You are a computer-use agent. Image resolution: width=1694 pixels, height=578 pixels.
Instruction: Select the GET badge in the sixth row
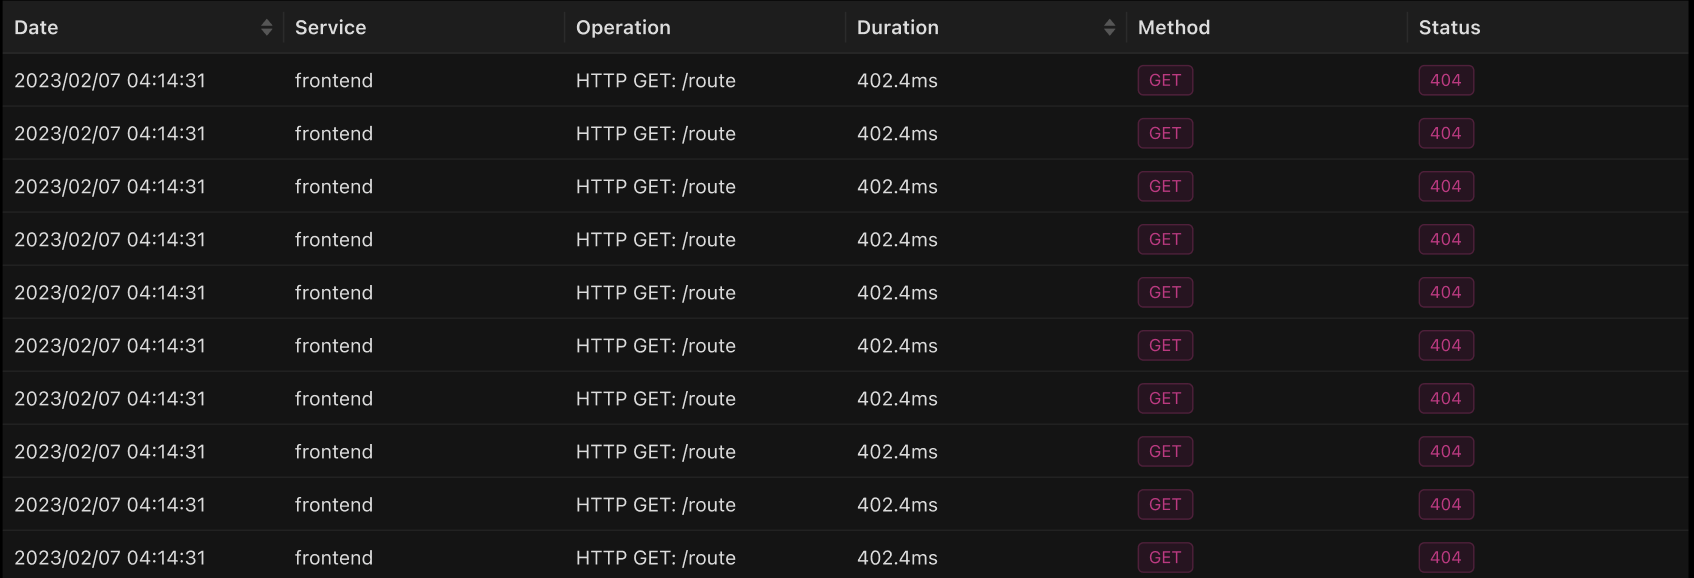(x=1165, y=345)
